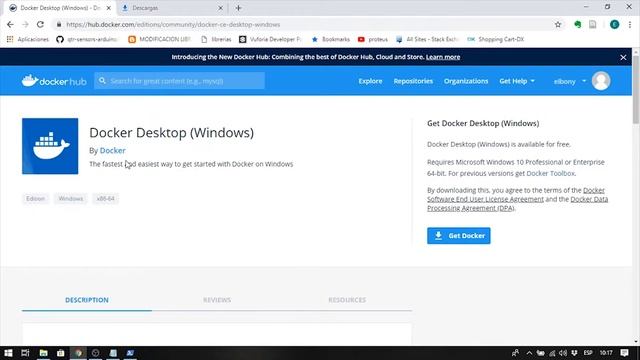Open Chrome's three-dot menu
Screen dimensions: 640x360
(630, 24)
